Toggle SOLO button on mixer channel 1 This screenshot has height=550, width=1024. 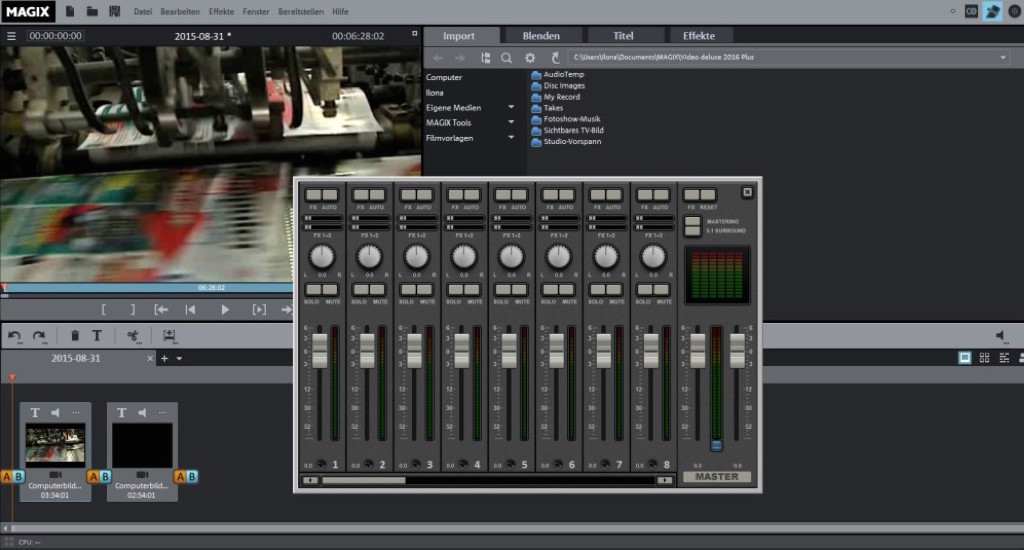[x=313, y=289]
